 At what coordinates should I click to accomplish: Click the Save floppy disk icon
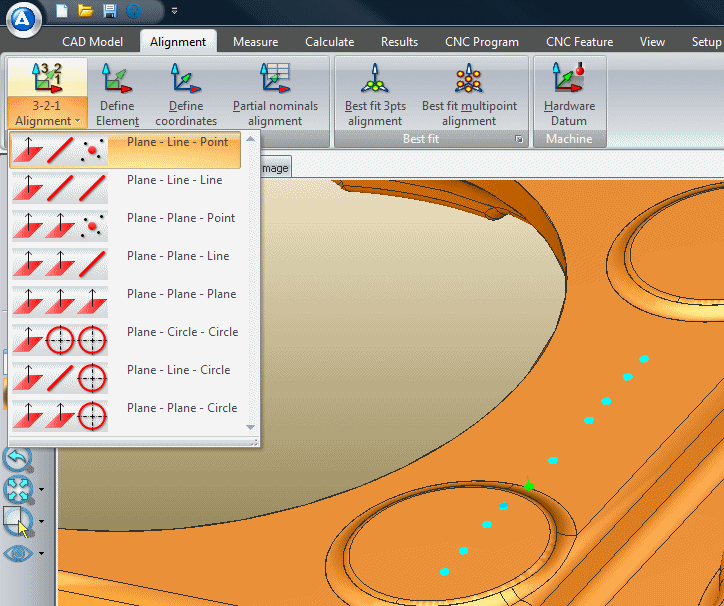pyautogui.click(x=110, y=11)
